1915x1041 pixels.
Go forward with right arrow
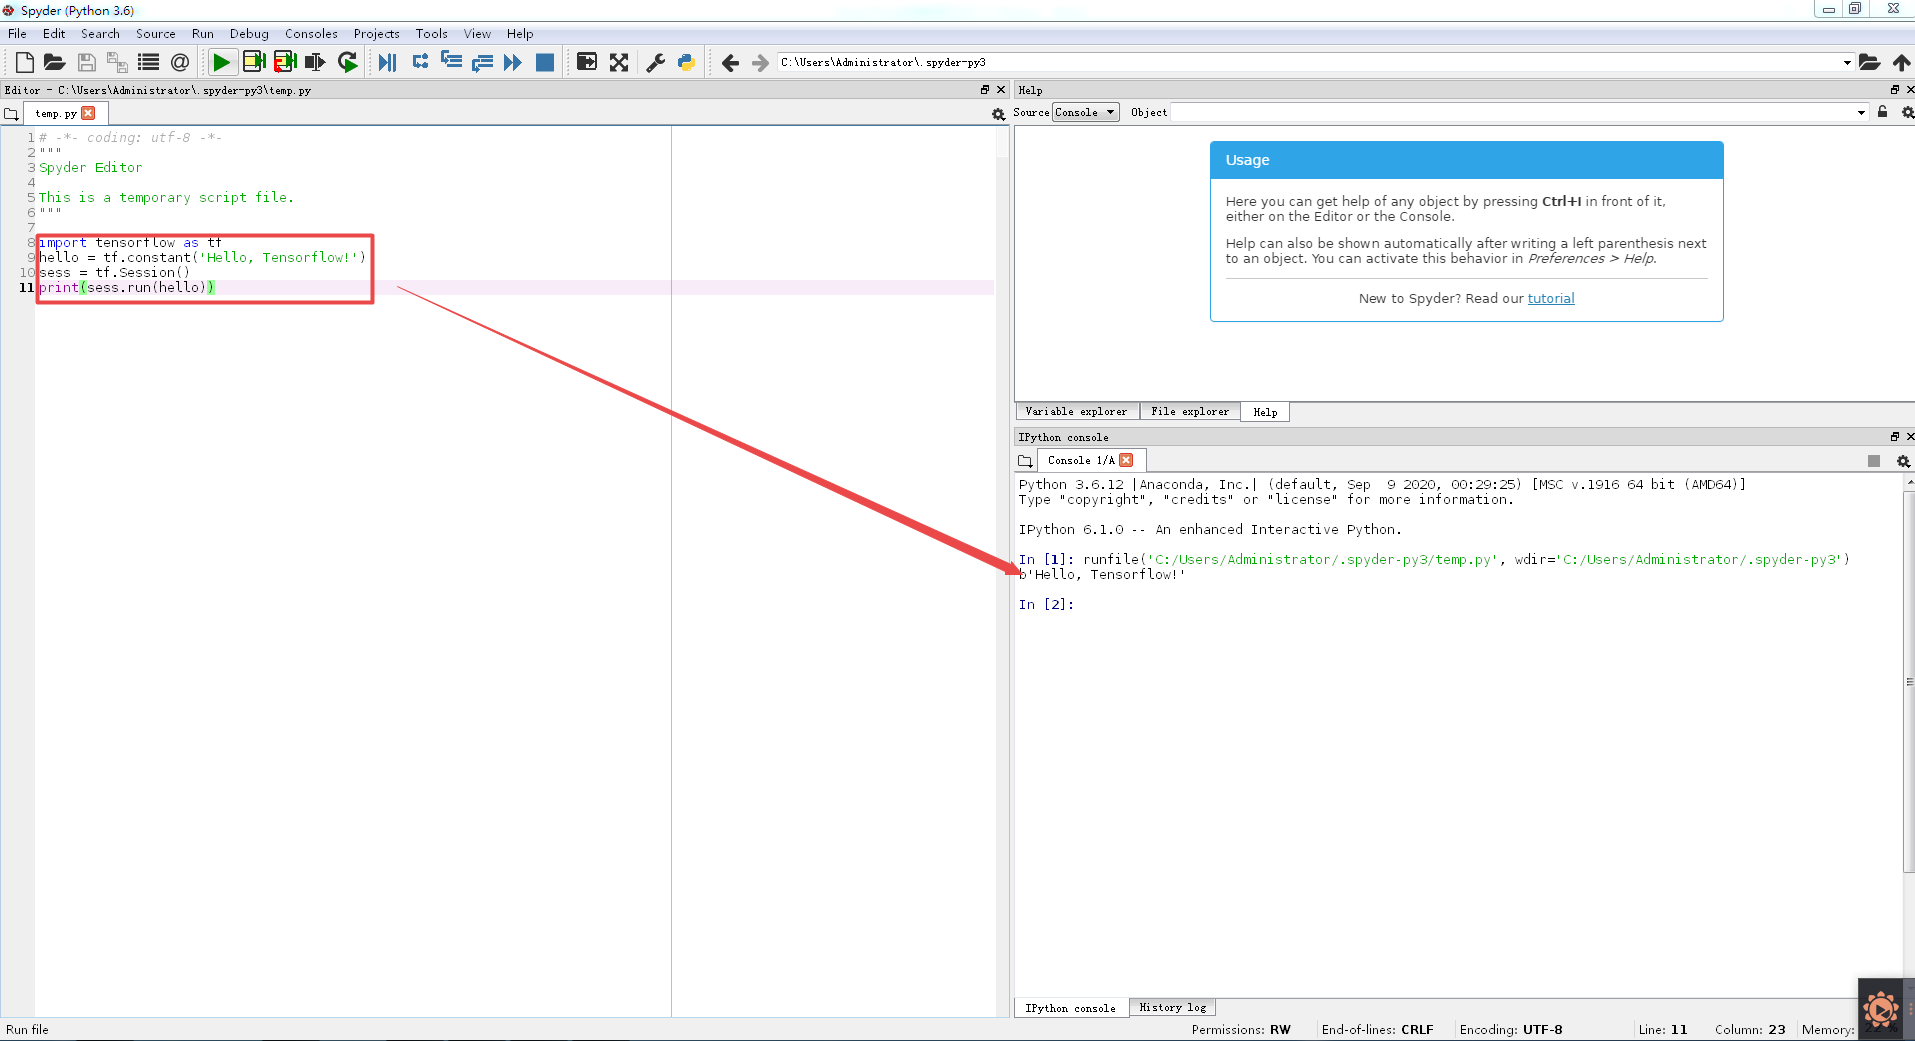760,62
